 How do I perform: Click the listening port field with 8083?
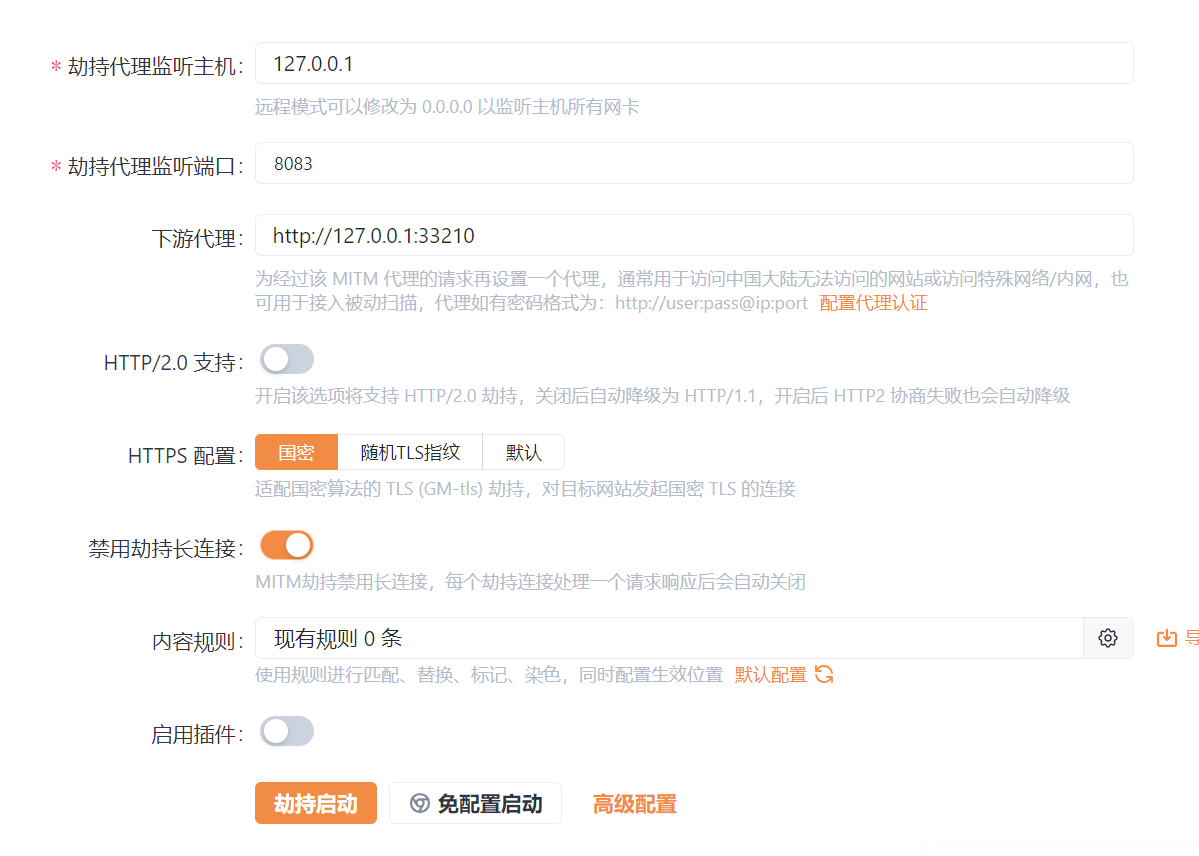(x=693, y=163)
